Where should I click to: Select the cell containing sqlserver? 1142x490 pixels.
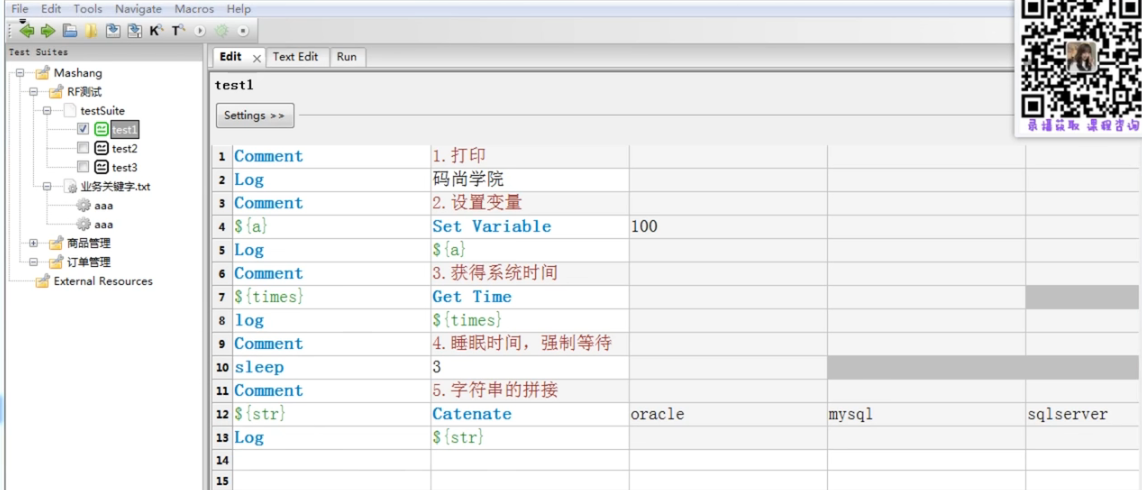[x=1082, y=414]
